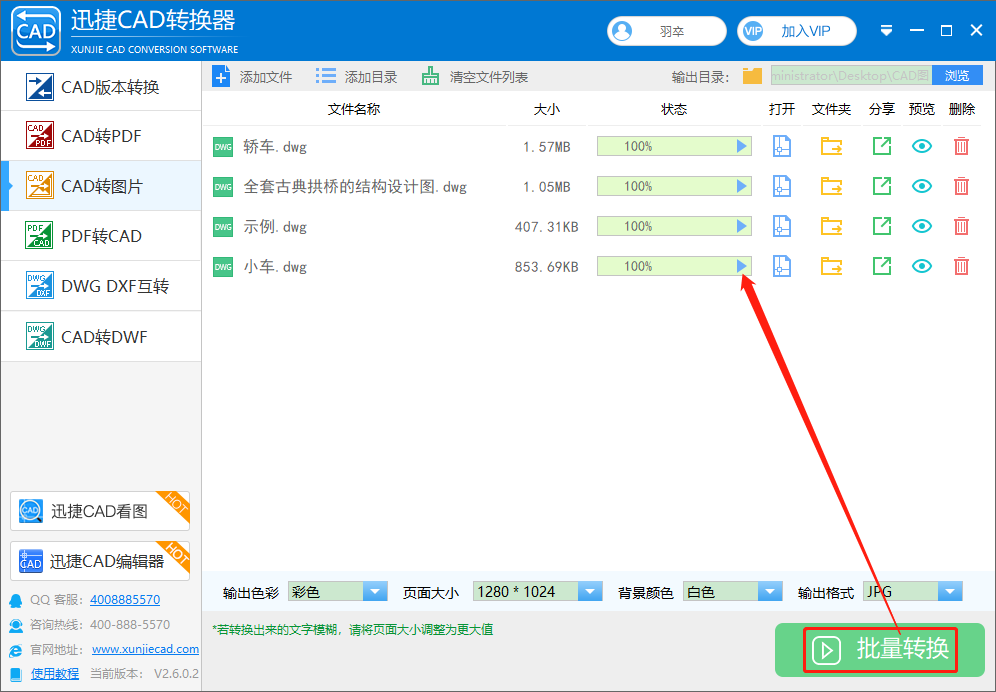Share the 小车.dwg file
Image resolution: width=996 pixels, height=692 pixels.
point(882,266)
